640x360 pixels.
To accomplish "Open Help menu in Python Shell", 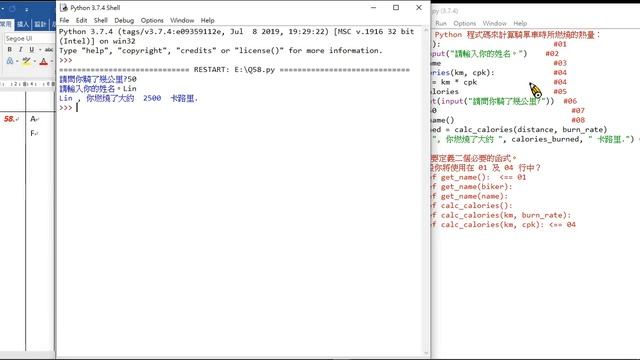I will pos(207,20).
